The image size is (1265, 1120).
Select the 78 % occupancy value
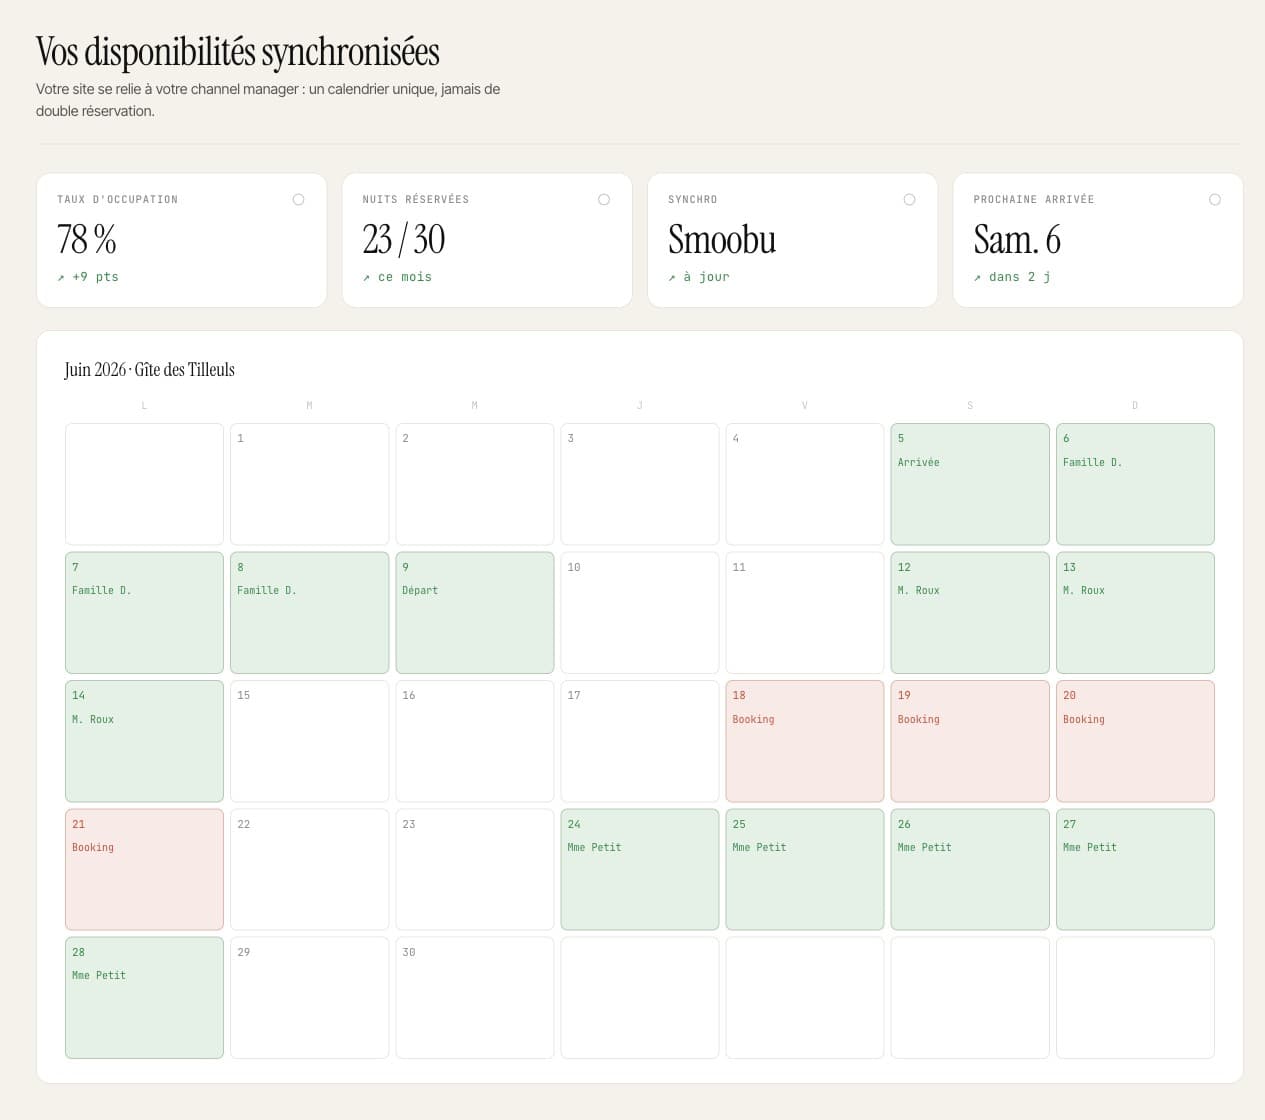pyautogui.click(x=87, y=240)
